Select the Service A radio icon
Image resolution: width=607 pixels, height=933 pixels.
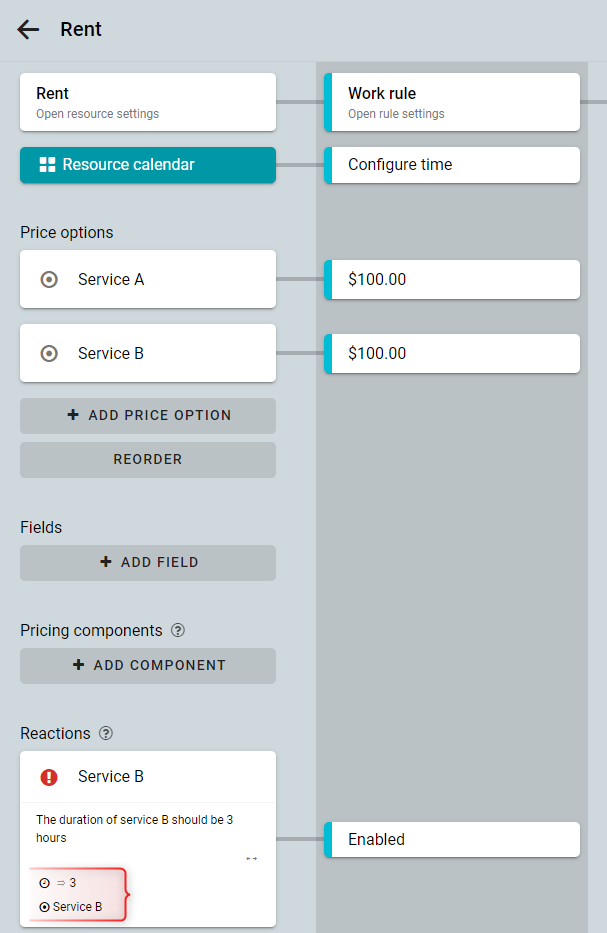click(49, 279)
